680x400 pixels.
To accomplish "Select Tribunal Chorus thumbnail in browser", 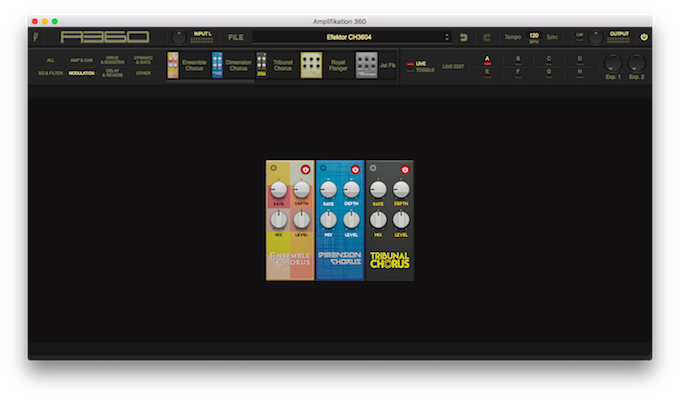I will [x=262, y=65].
